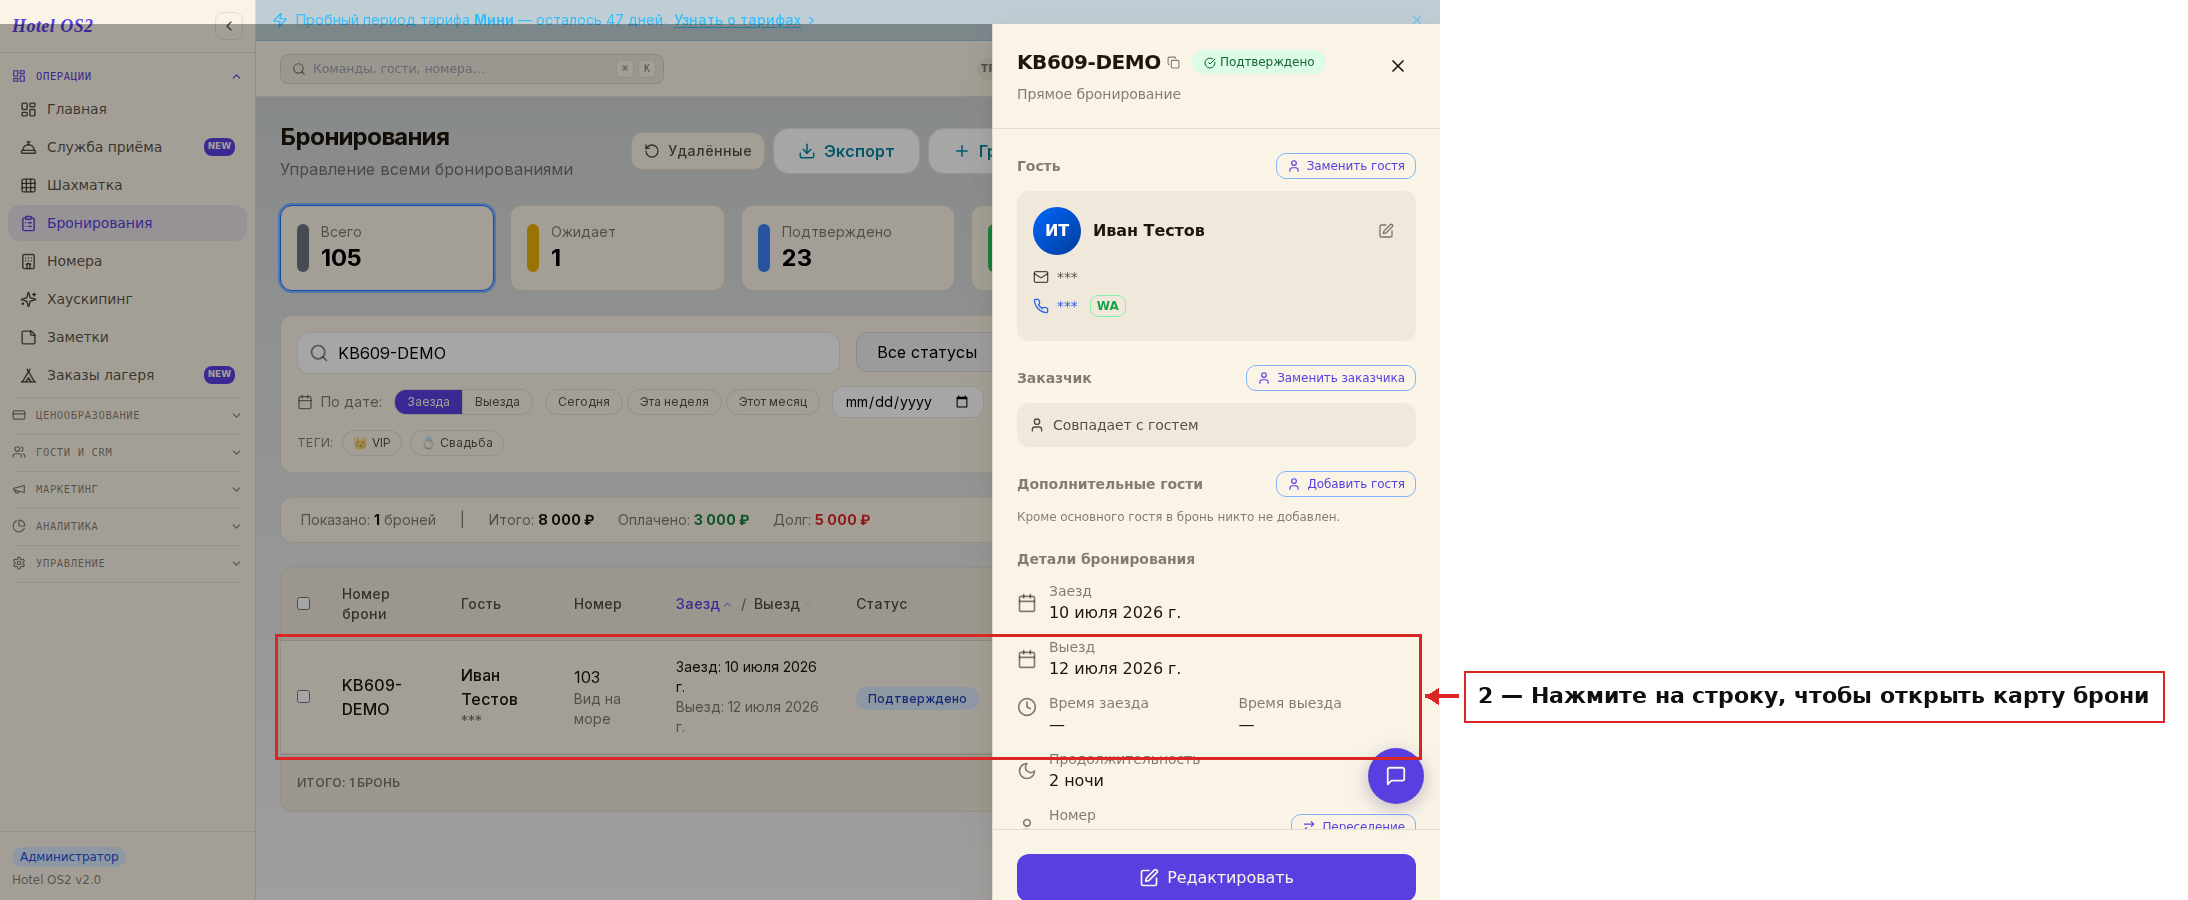Click the calendar icon in date field
This screenshot has width=2188, height=900.
coord(962,402)
